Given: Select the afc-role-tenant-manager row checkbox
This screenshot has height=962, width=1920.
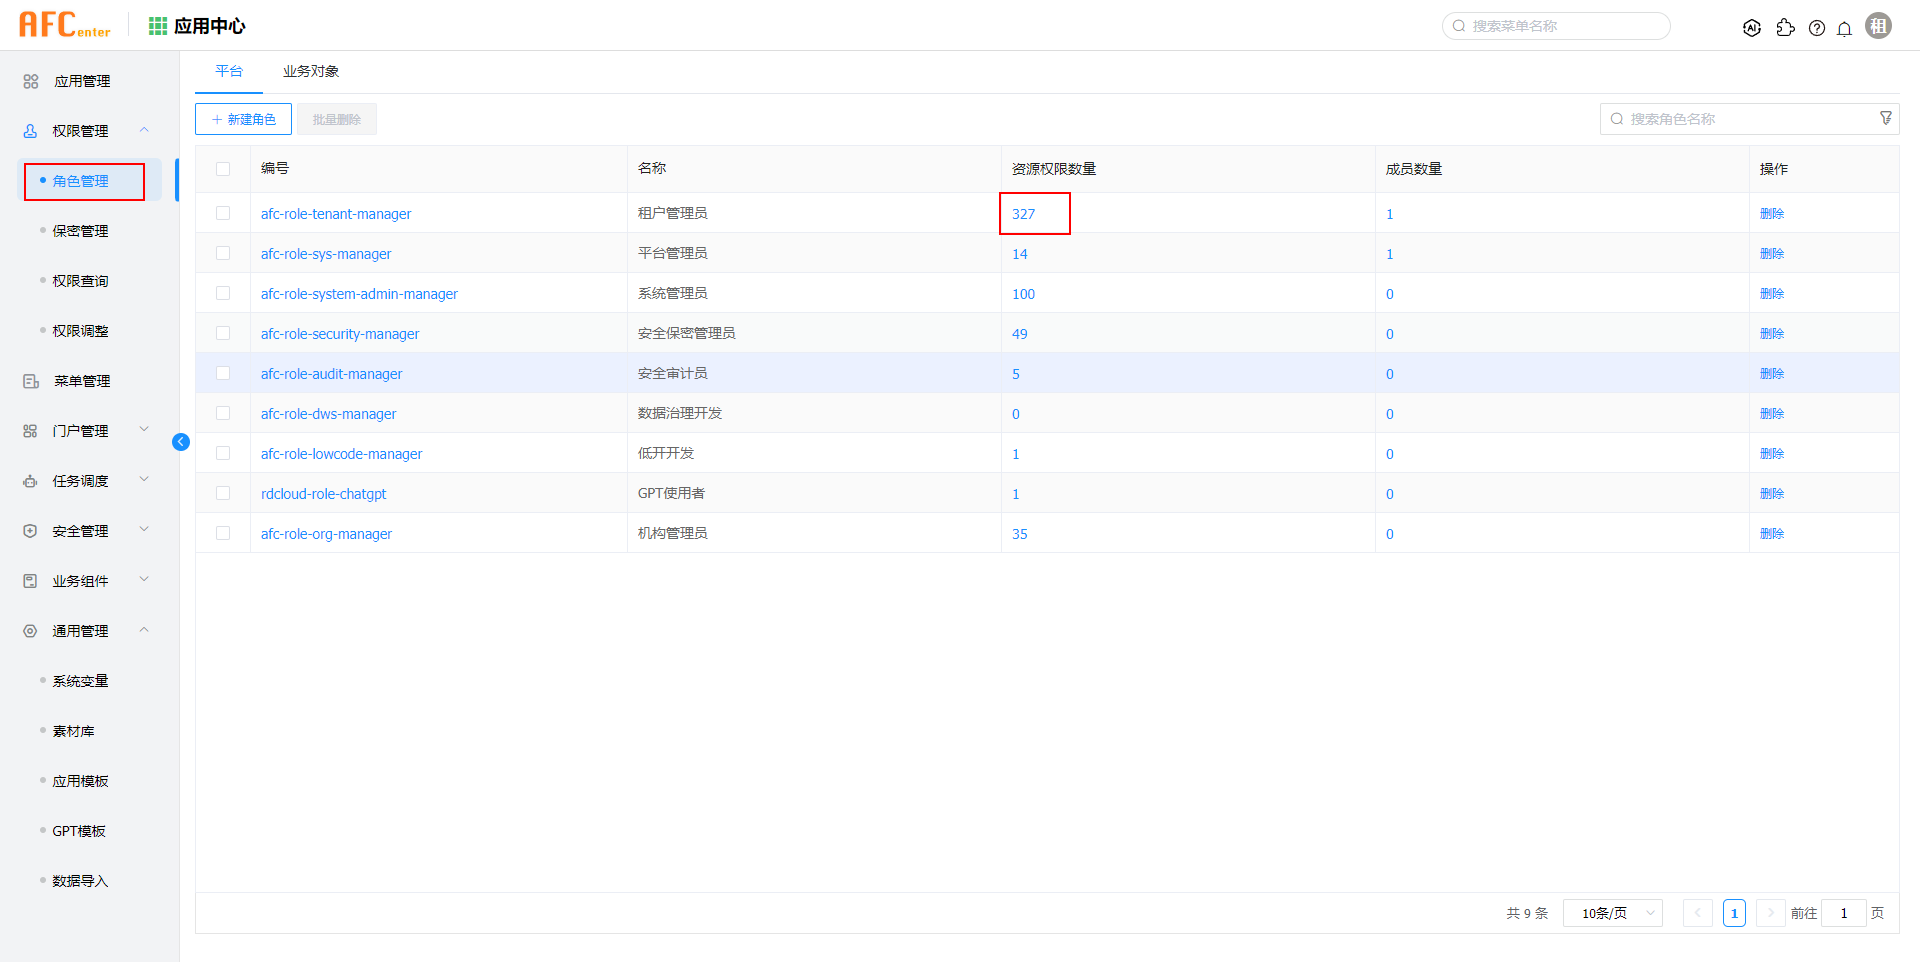Looking at the screenshot, I should point(223,213).
